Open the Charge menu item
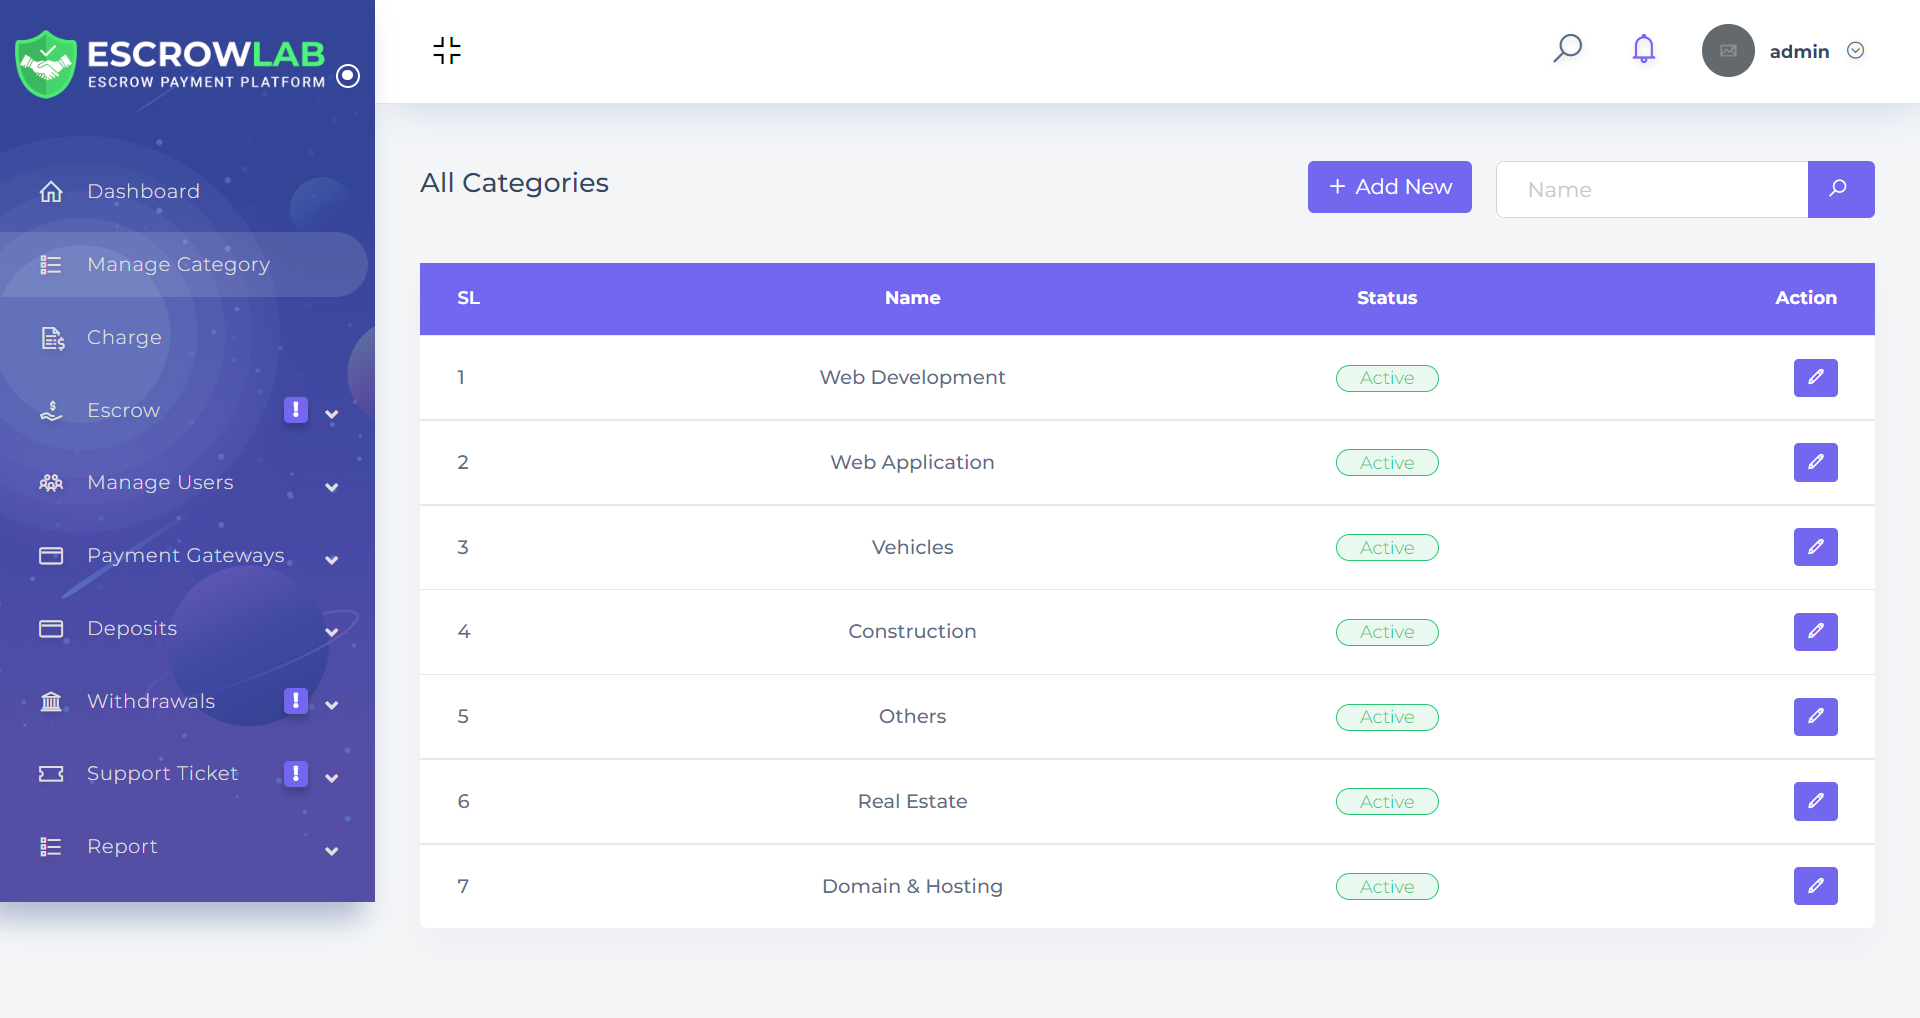Screen dimensions: 1920x1018 click(x=124, y=337)
